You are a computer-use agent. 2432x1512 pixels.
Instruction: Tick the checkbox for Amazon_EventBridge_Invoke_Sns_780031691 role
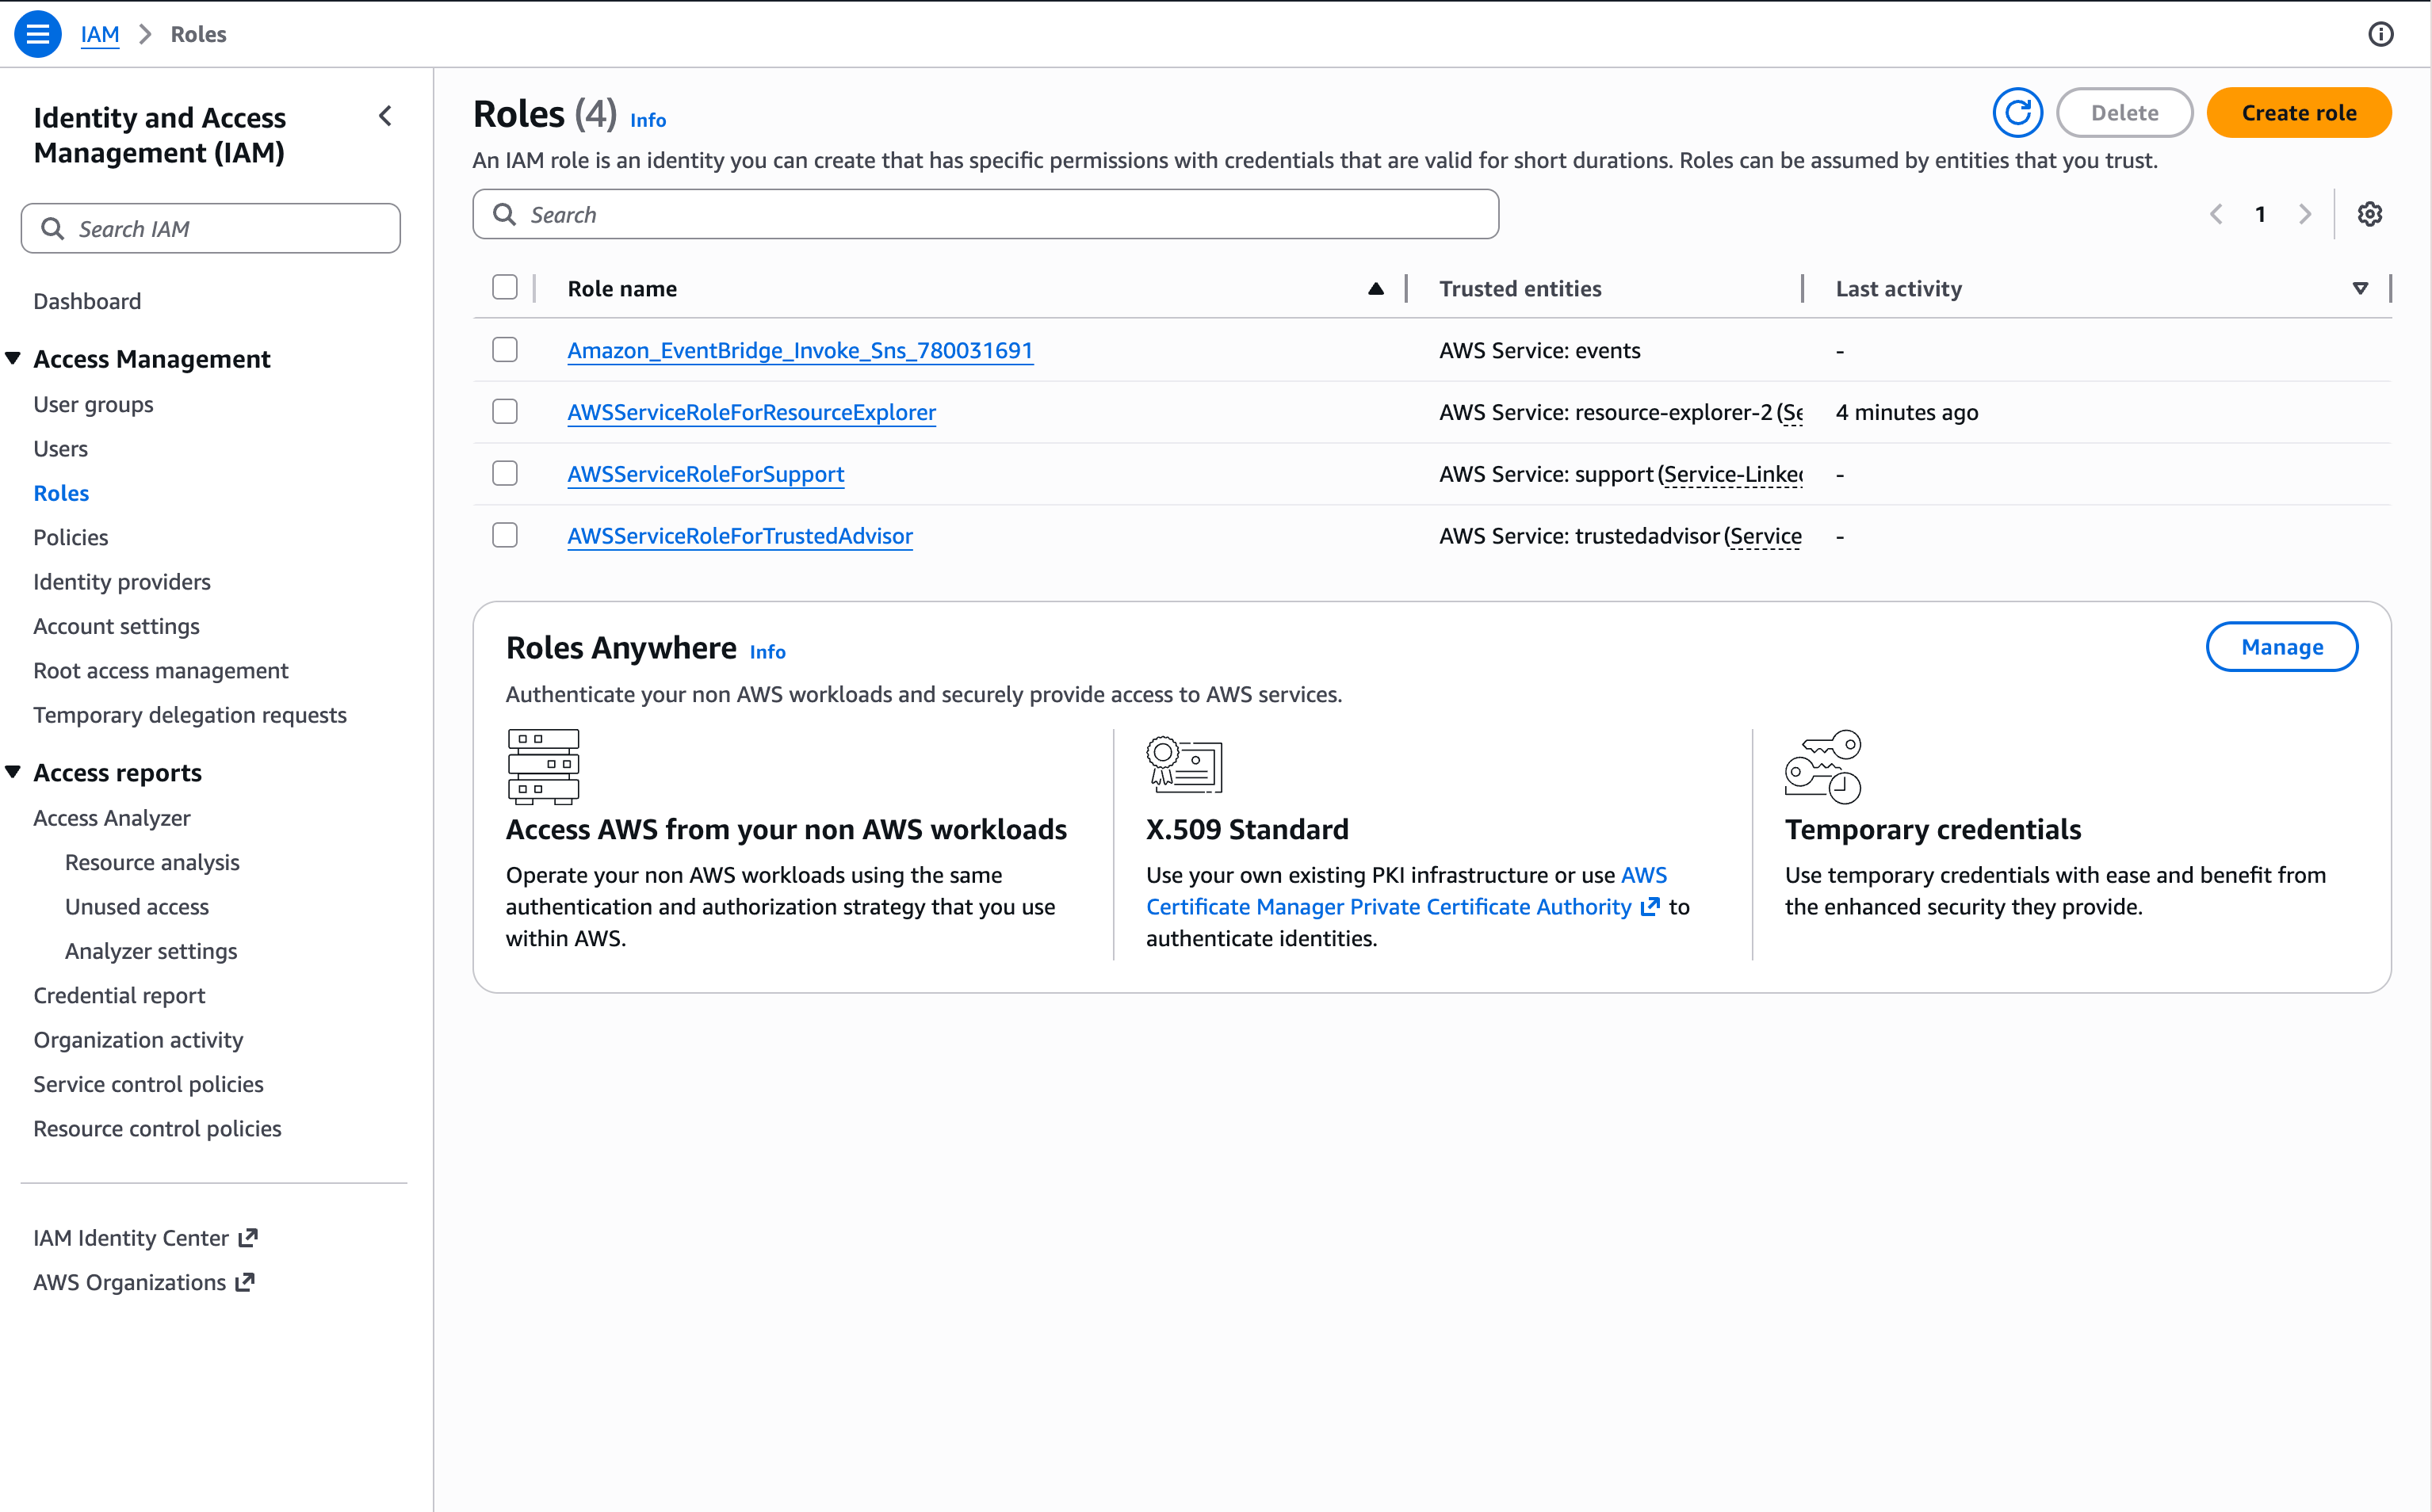505,349
